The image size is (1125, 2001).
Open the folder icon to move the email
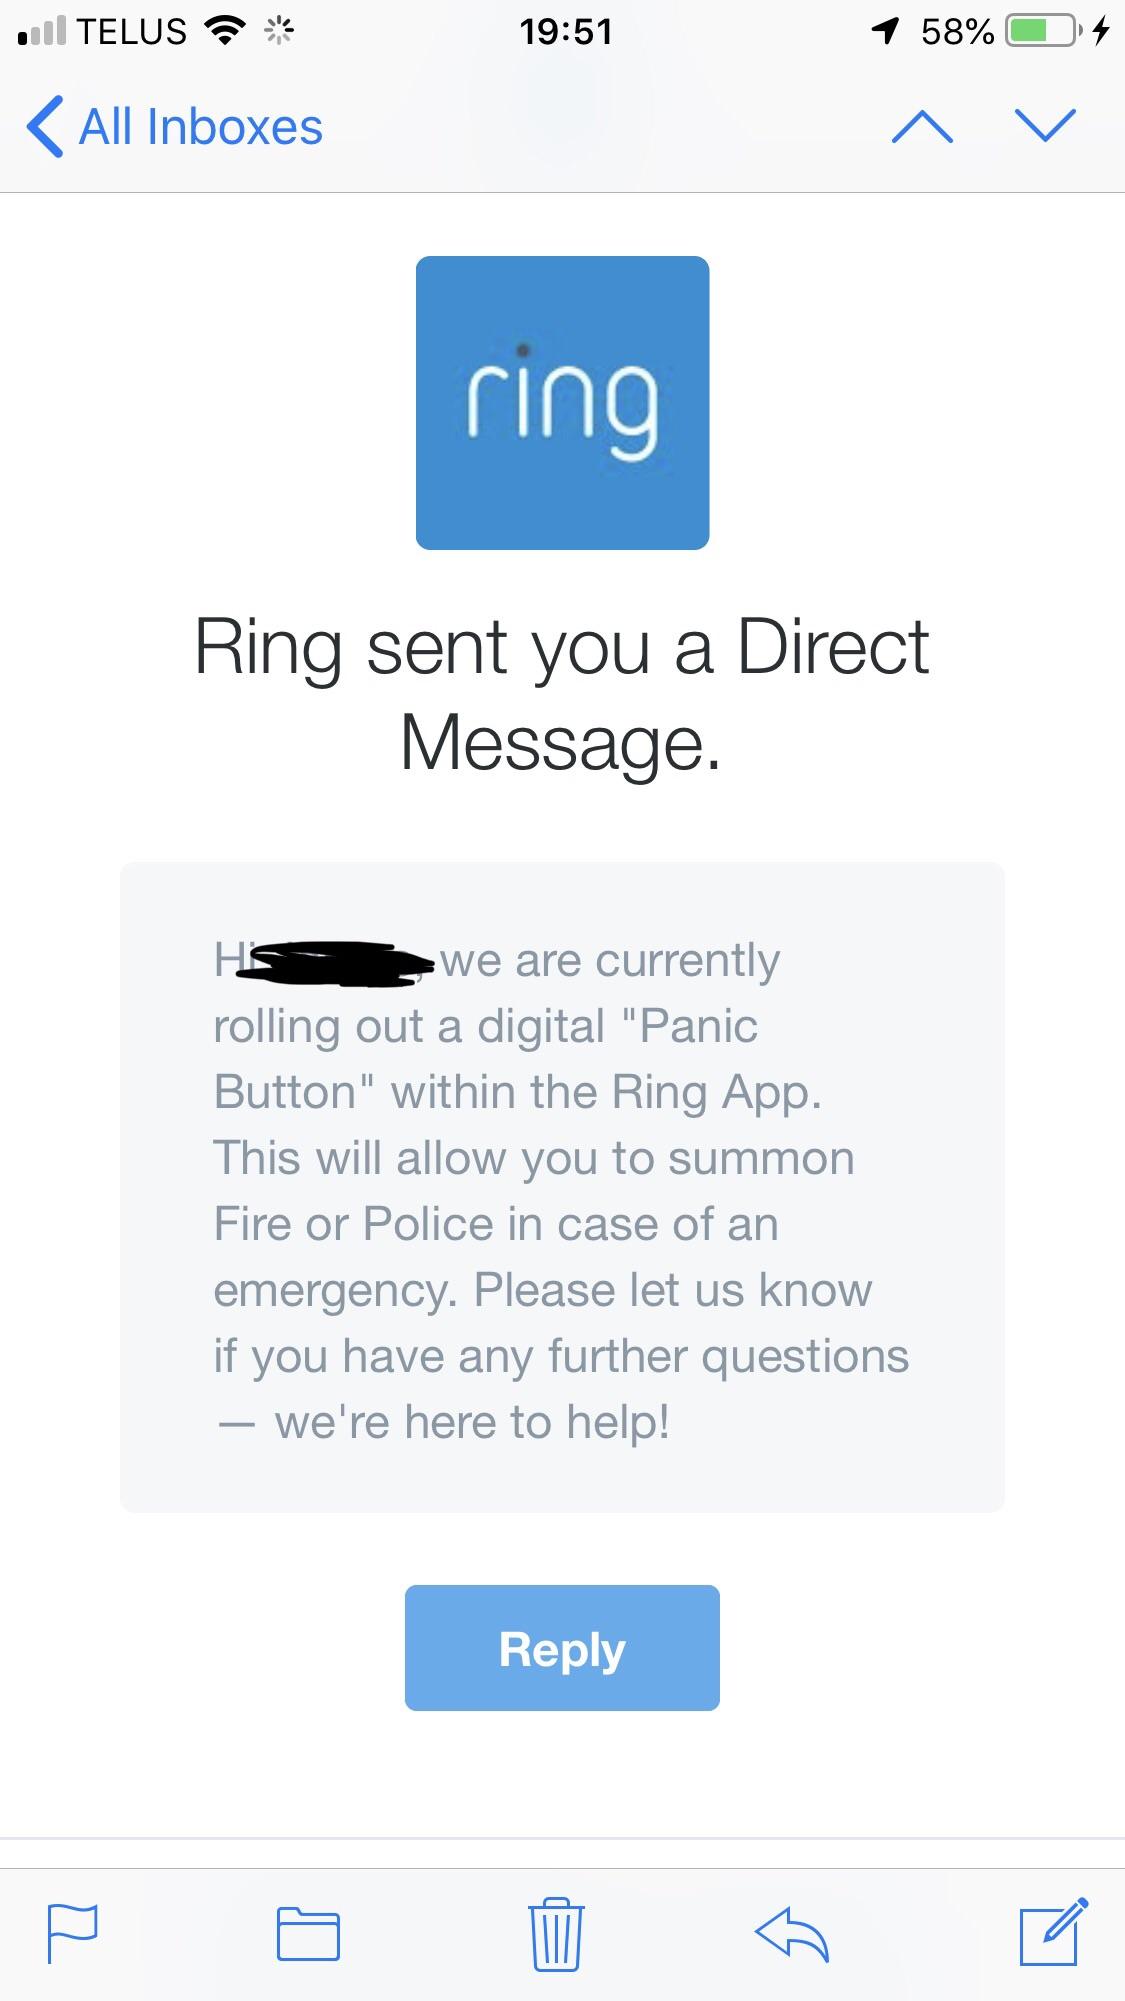(308, 1932)
